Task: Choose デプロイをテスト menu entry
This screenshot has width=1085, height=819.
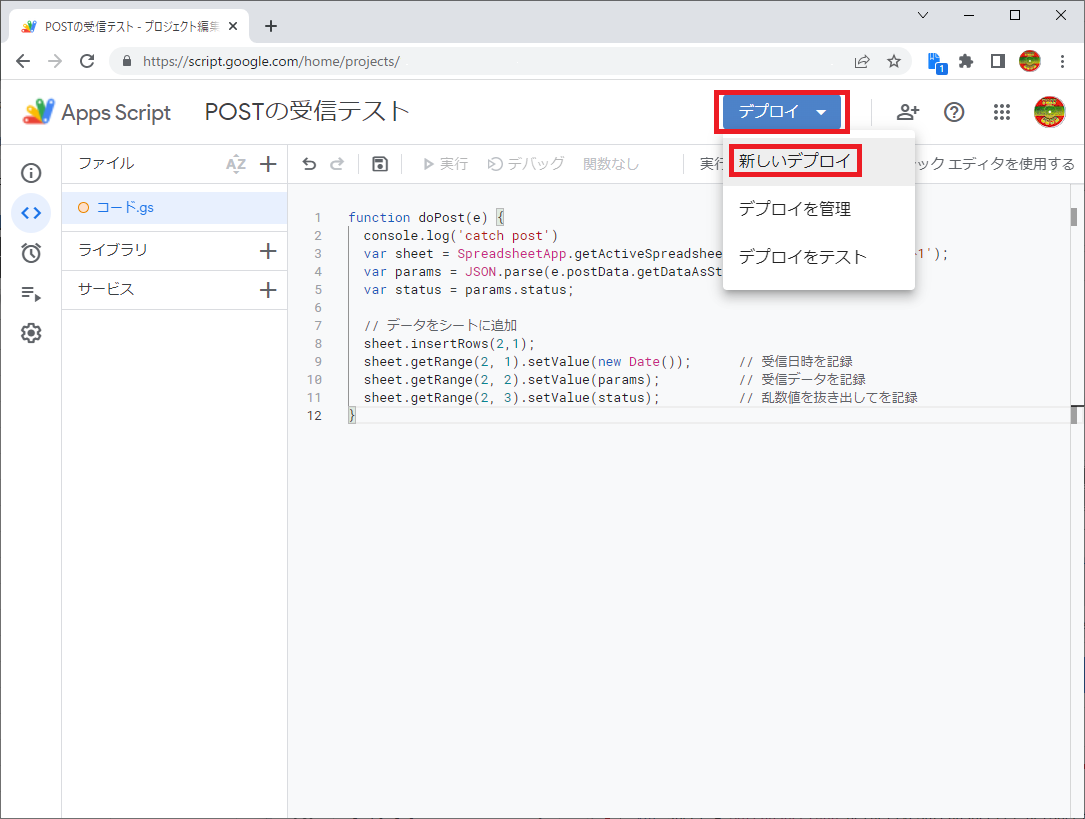Action: 802,257
